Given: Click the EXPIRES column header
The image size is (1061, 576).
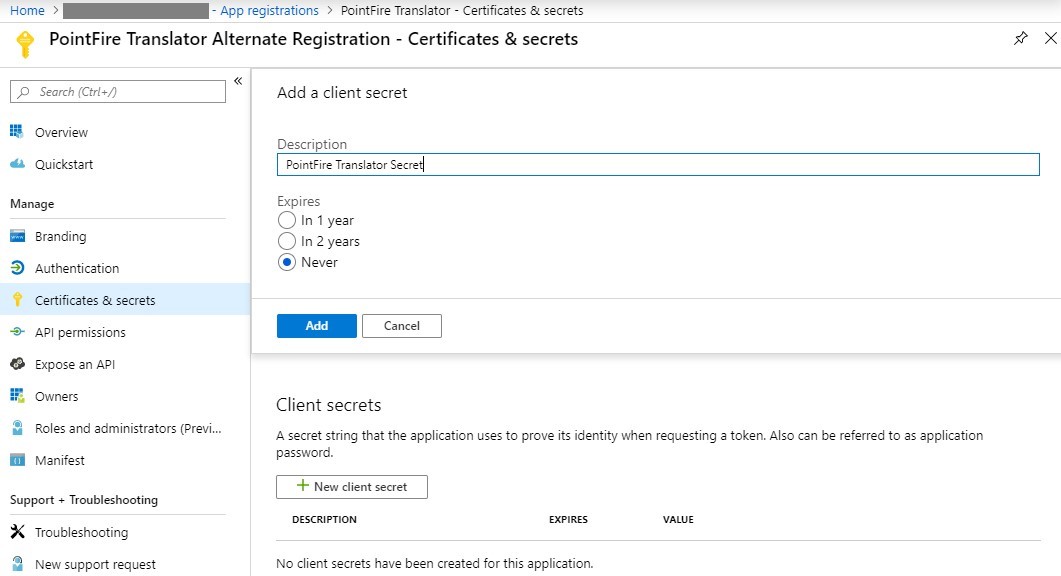Looking at the screenshot, I should (x=568, y=519).
